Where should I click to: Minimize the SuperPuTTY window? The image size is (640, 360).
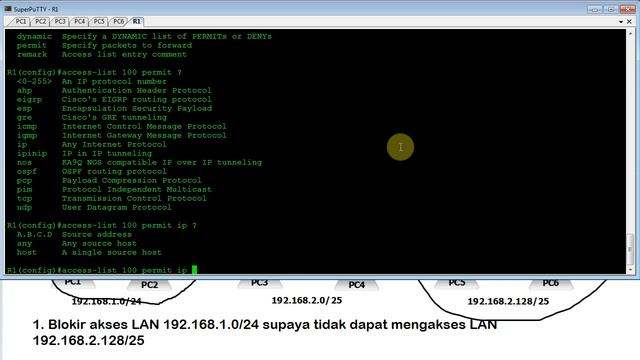pos(594,9)
